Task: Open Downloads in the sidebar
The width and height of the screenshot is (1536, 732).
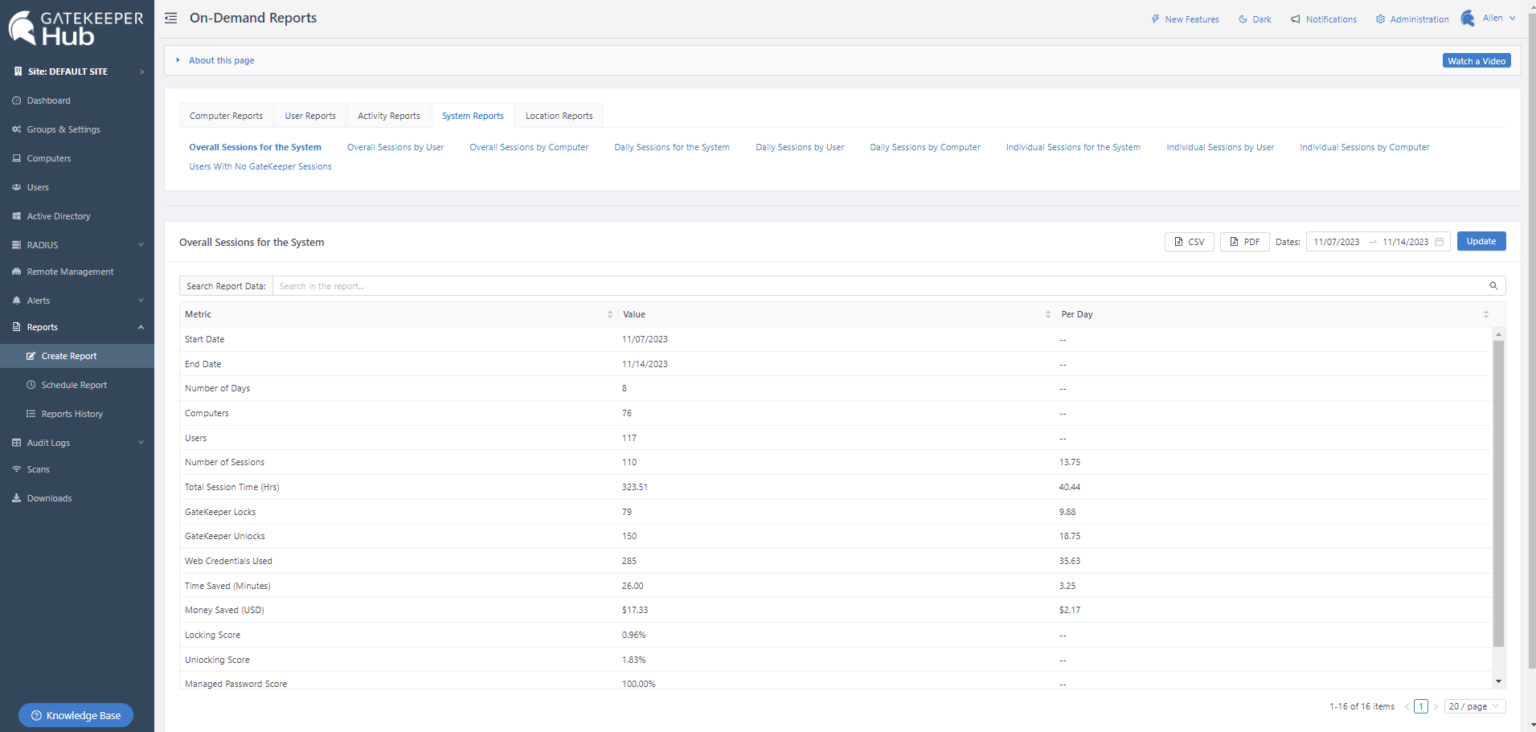Action: pos(49,498)
